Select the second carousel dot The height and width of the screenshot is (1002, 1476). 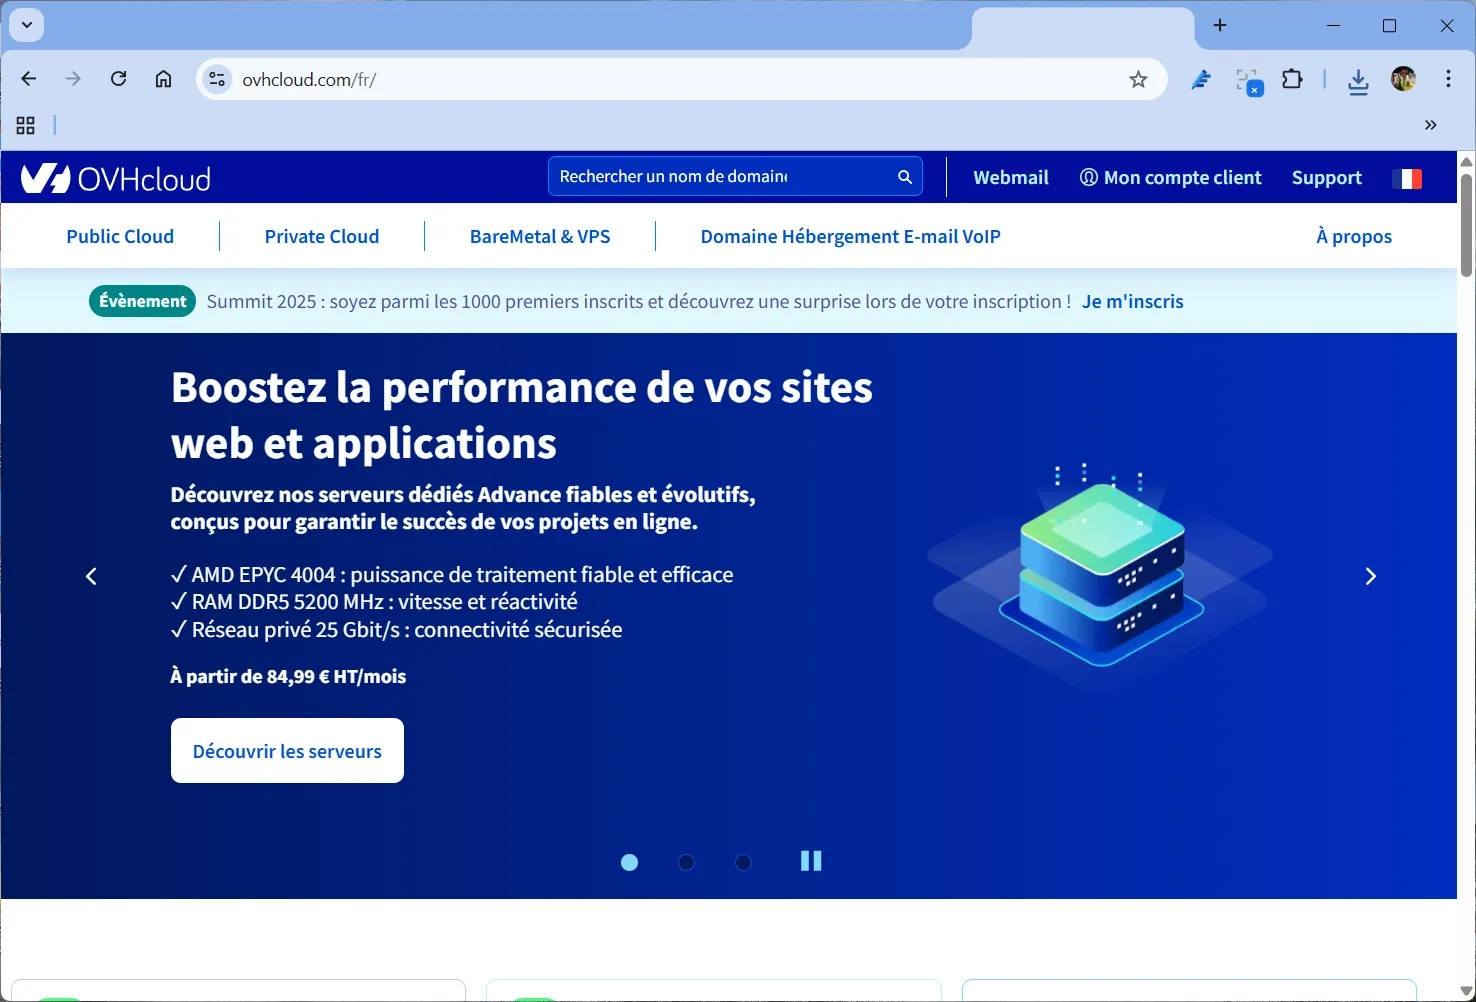[686, 862]
